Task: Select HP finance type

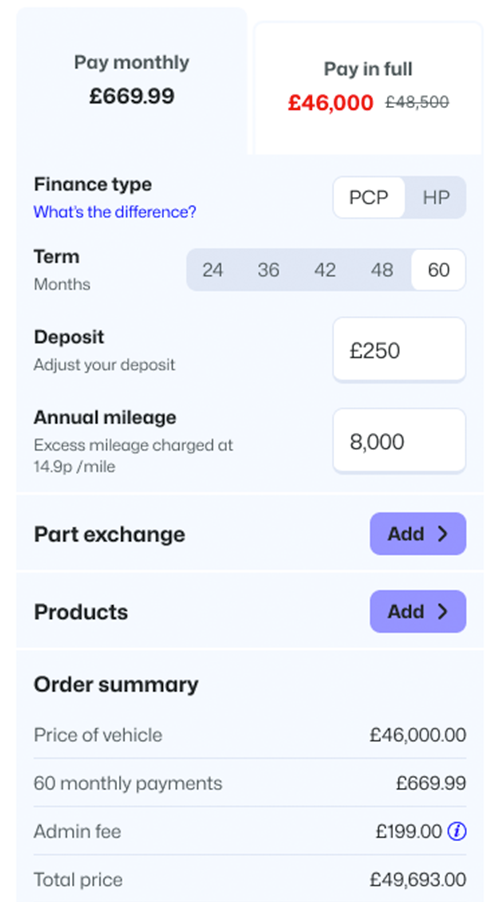Action: click(x=436, y=197)
